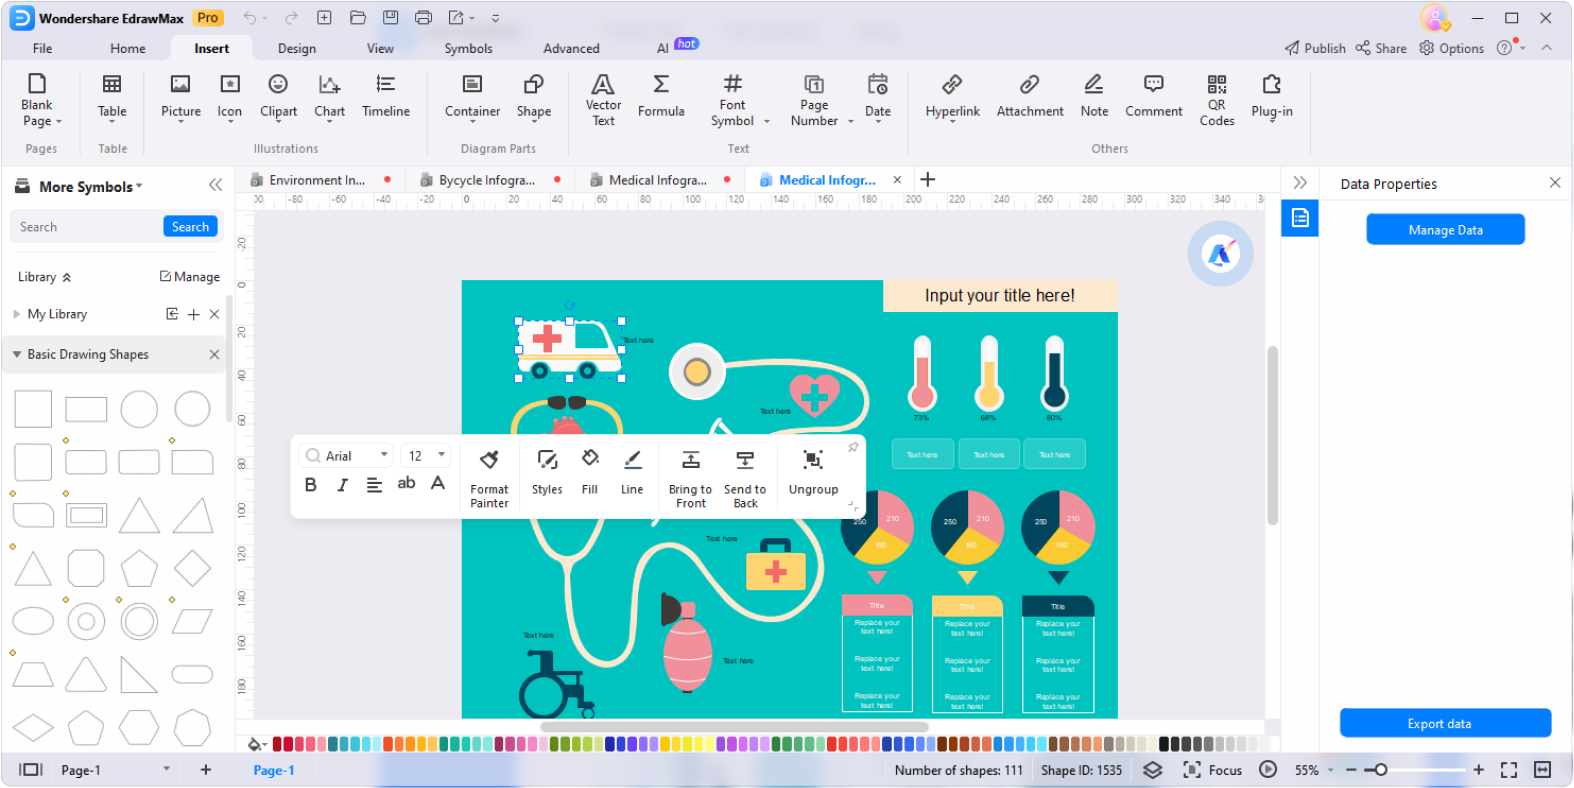Image resolution: width=1574 pixels, height=788 pixels.
Task: Switch to the Symbols ribbon tab
Action: click(x=468, y=48)
